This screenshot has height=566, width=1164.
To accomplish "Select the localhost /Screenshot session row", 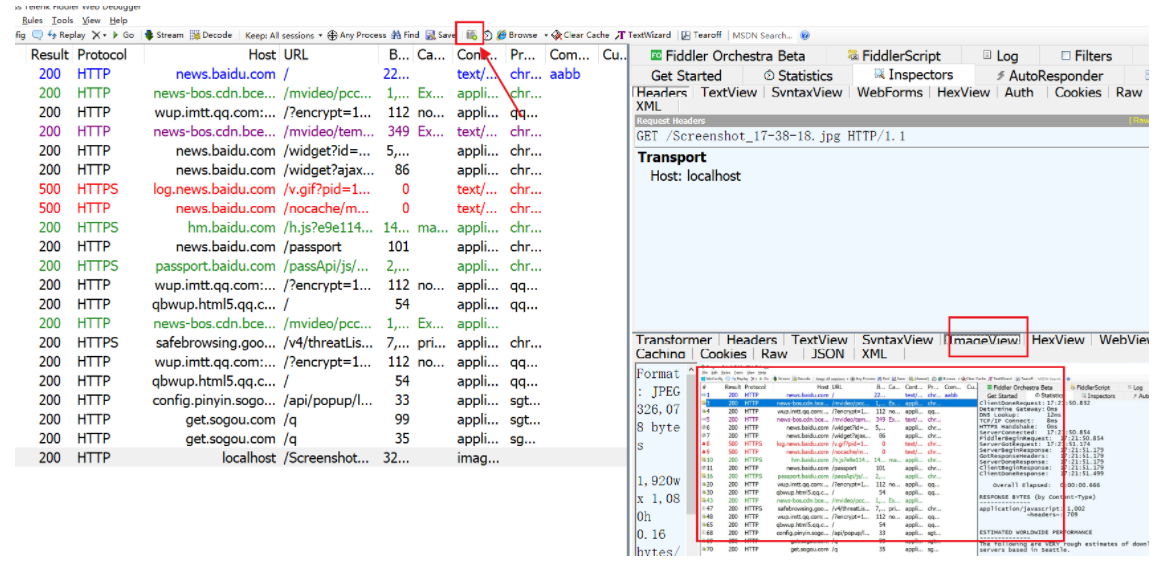I will tap(321, 458).
